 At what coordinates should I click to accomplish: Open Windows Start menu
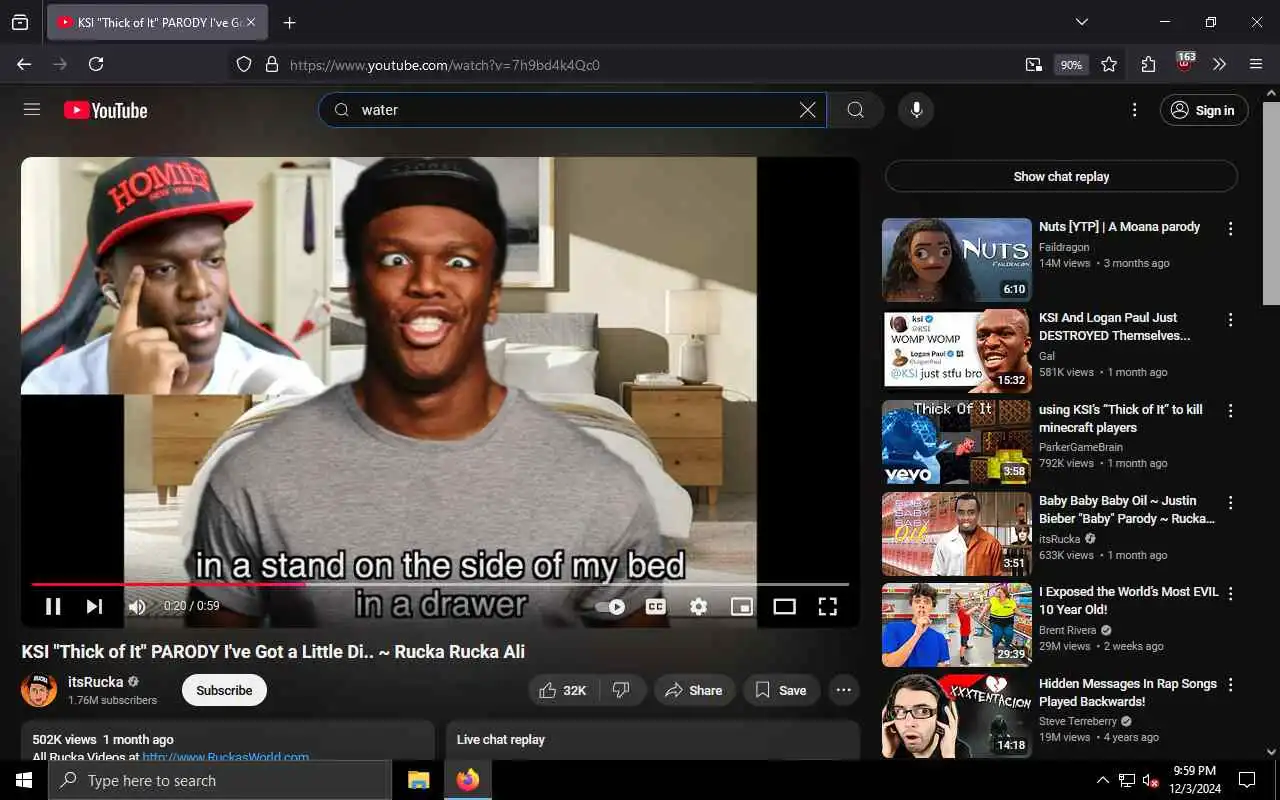[24, 780]
